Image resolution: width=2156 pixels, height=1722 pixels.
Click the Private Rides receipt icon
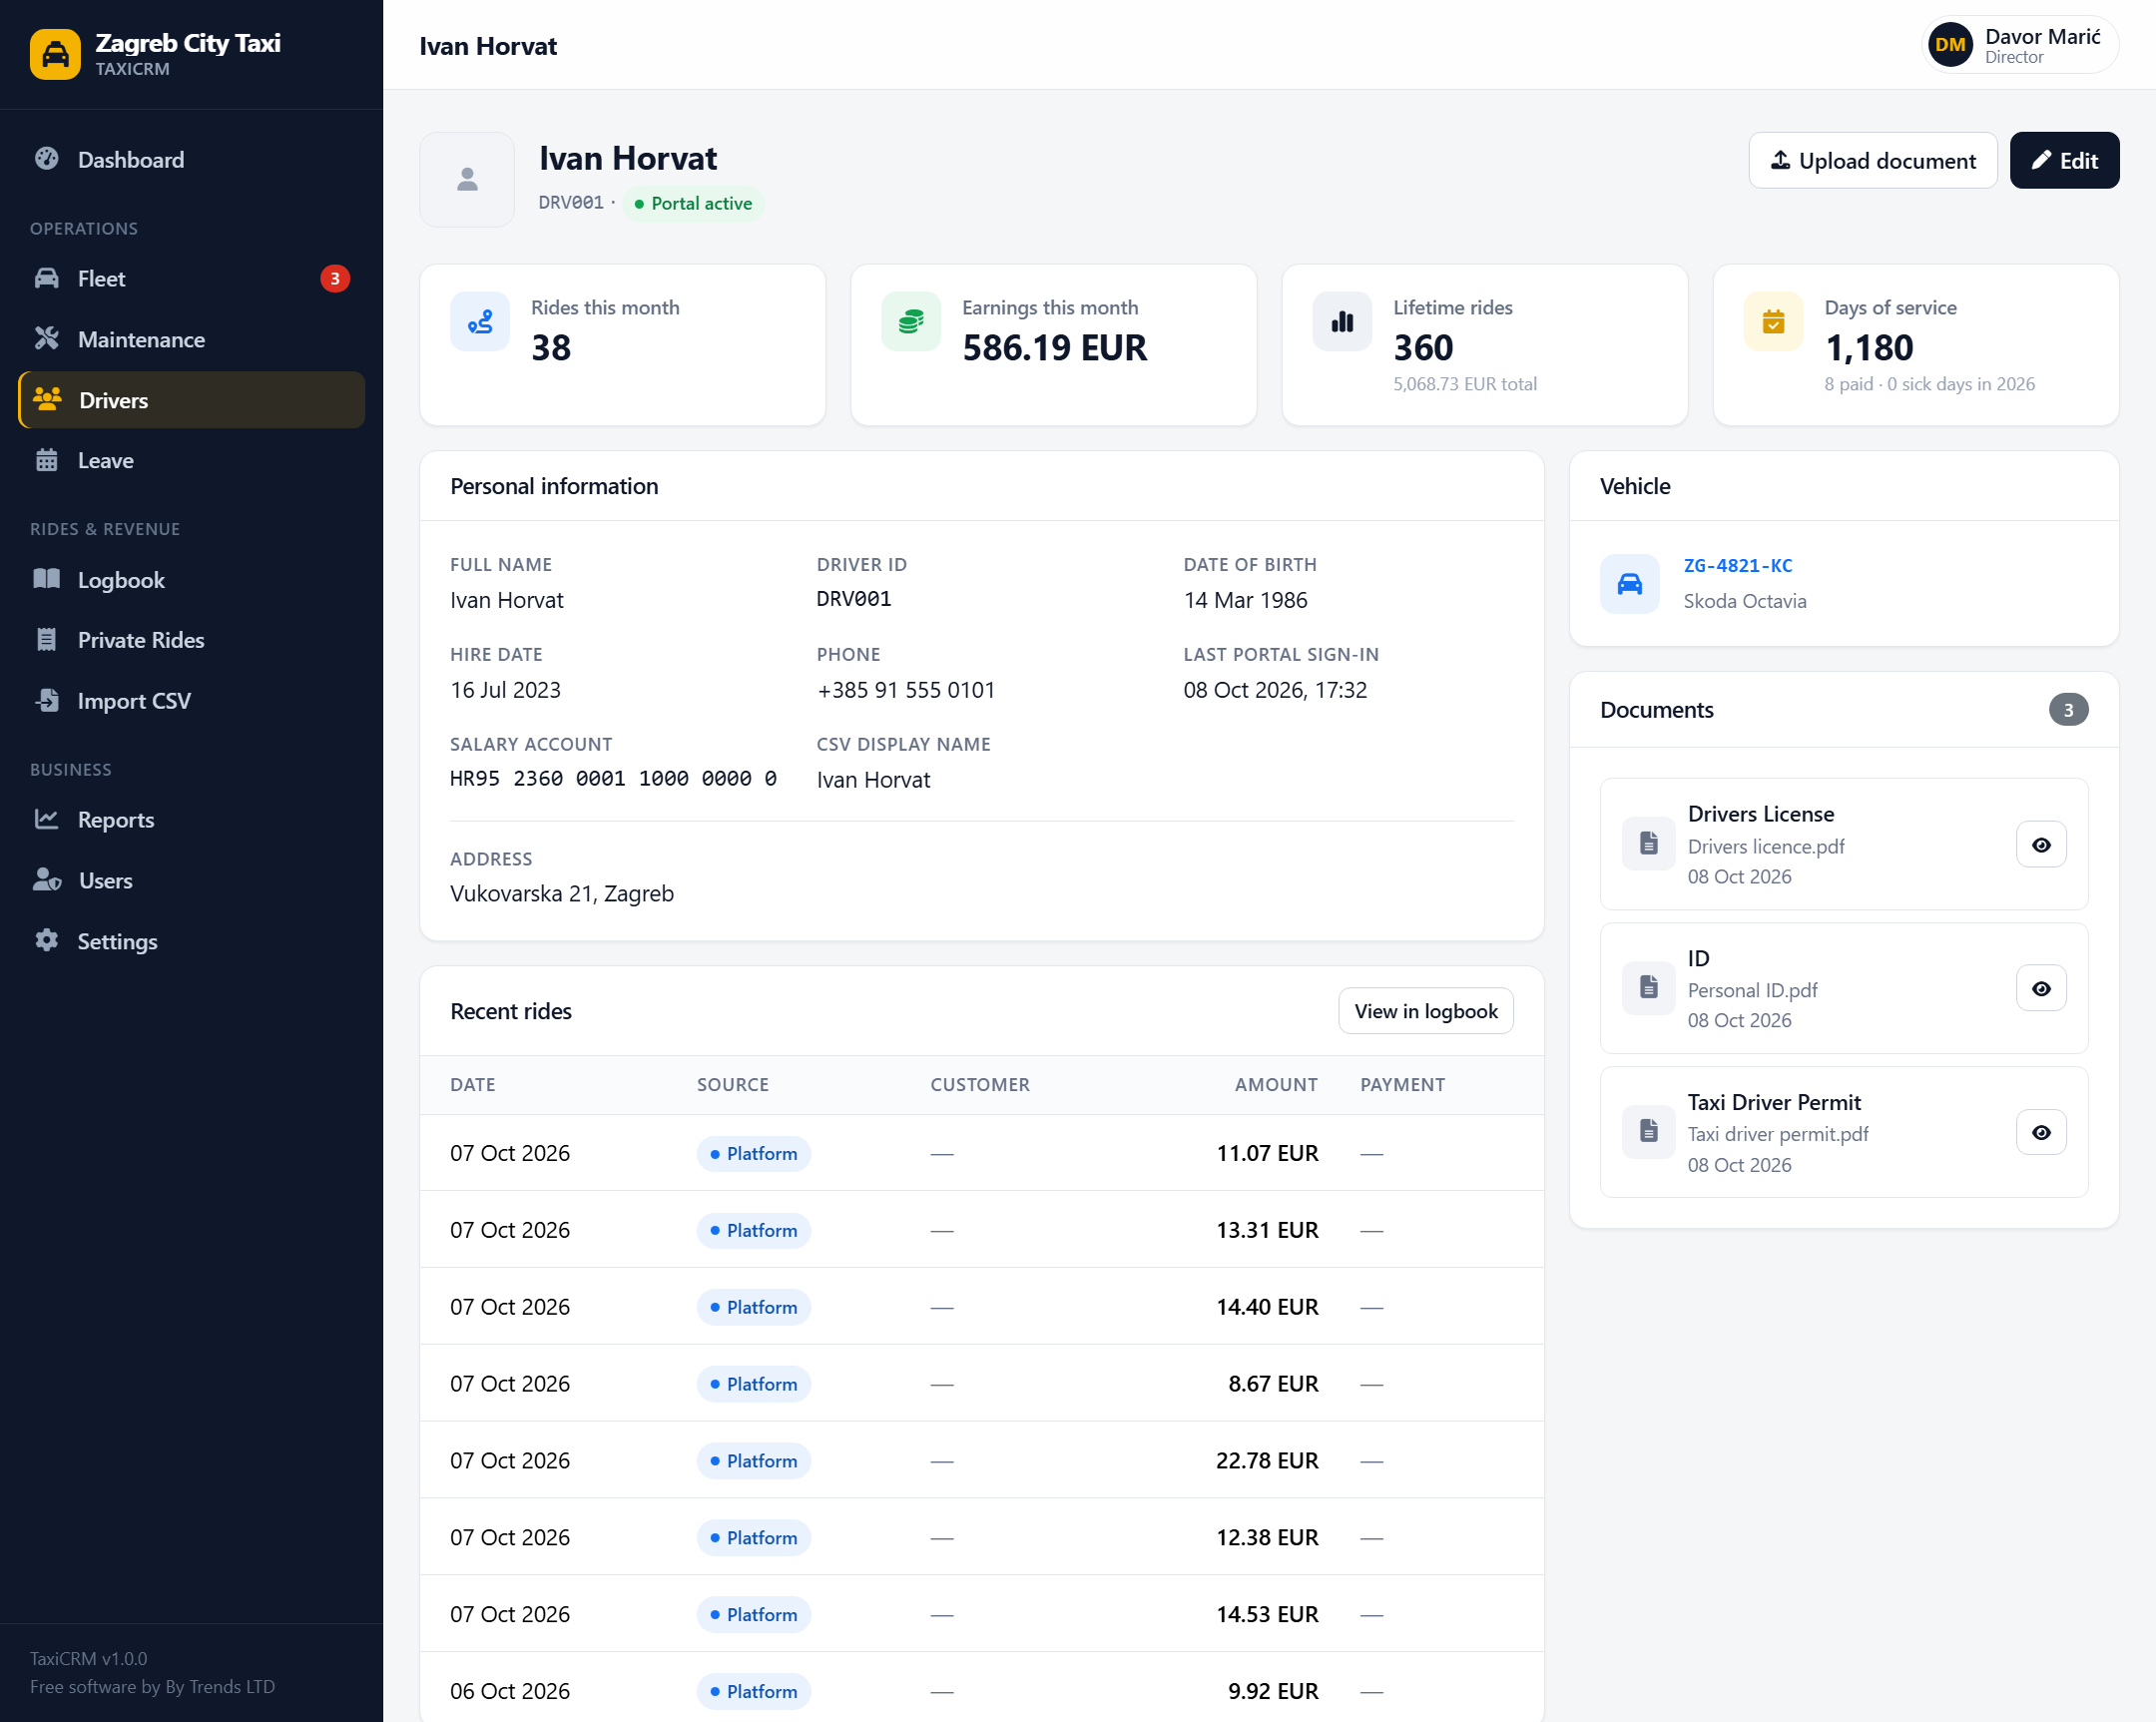click(47, 640)
